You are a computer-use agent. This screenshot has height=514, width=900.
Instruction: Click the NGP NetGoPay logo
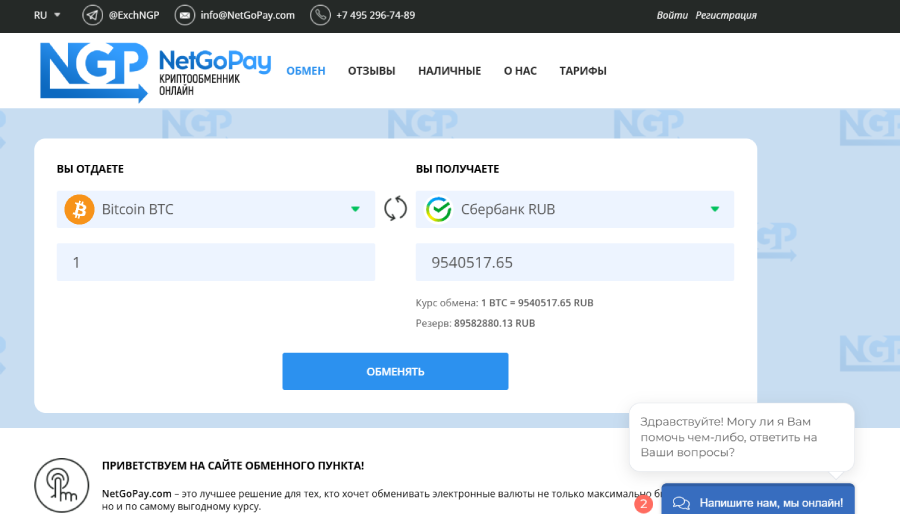click(x=156, y=72)
